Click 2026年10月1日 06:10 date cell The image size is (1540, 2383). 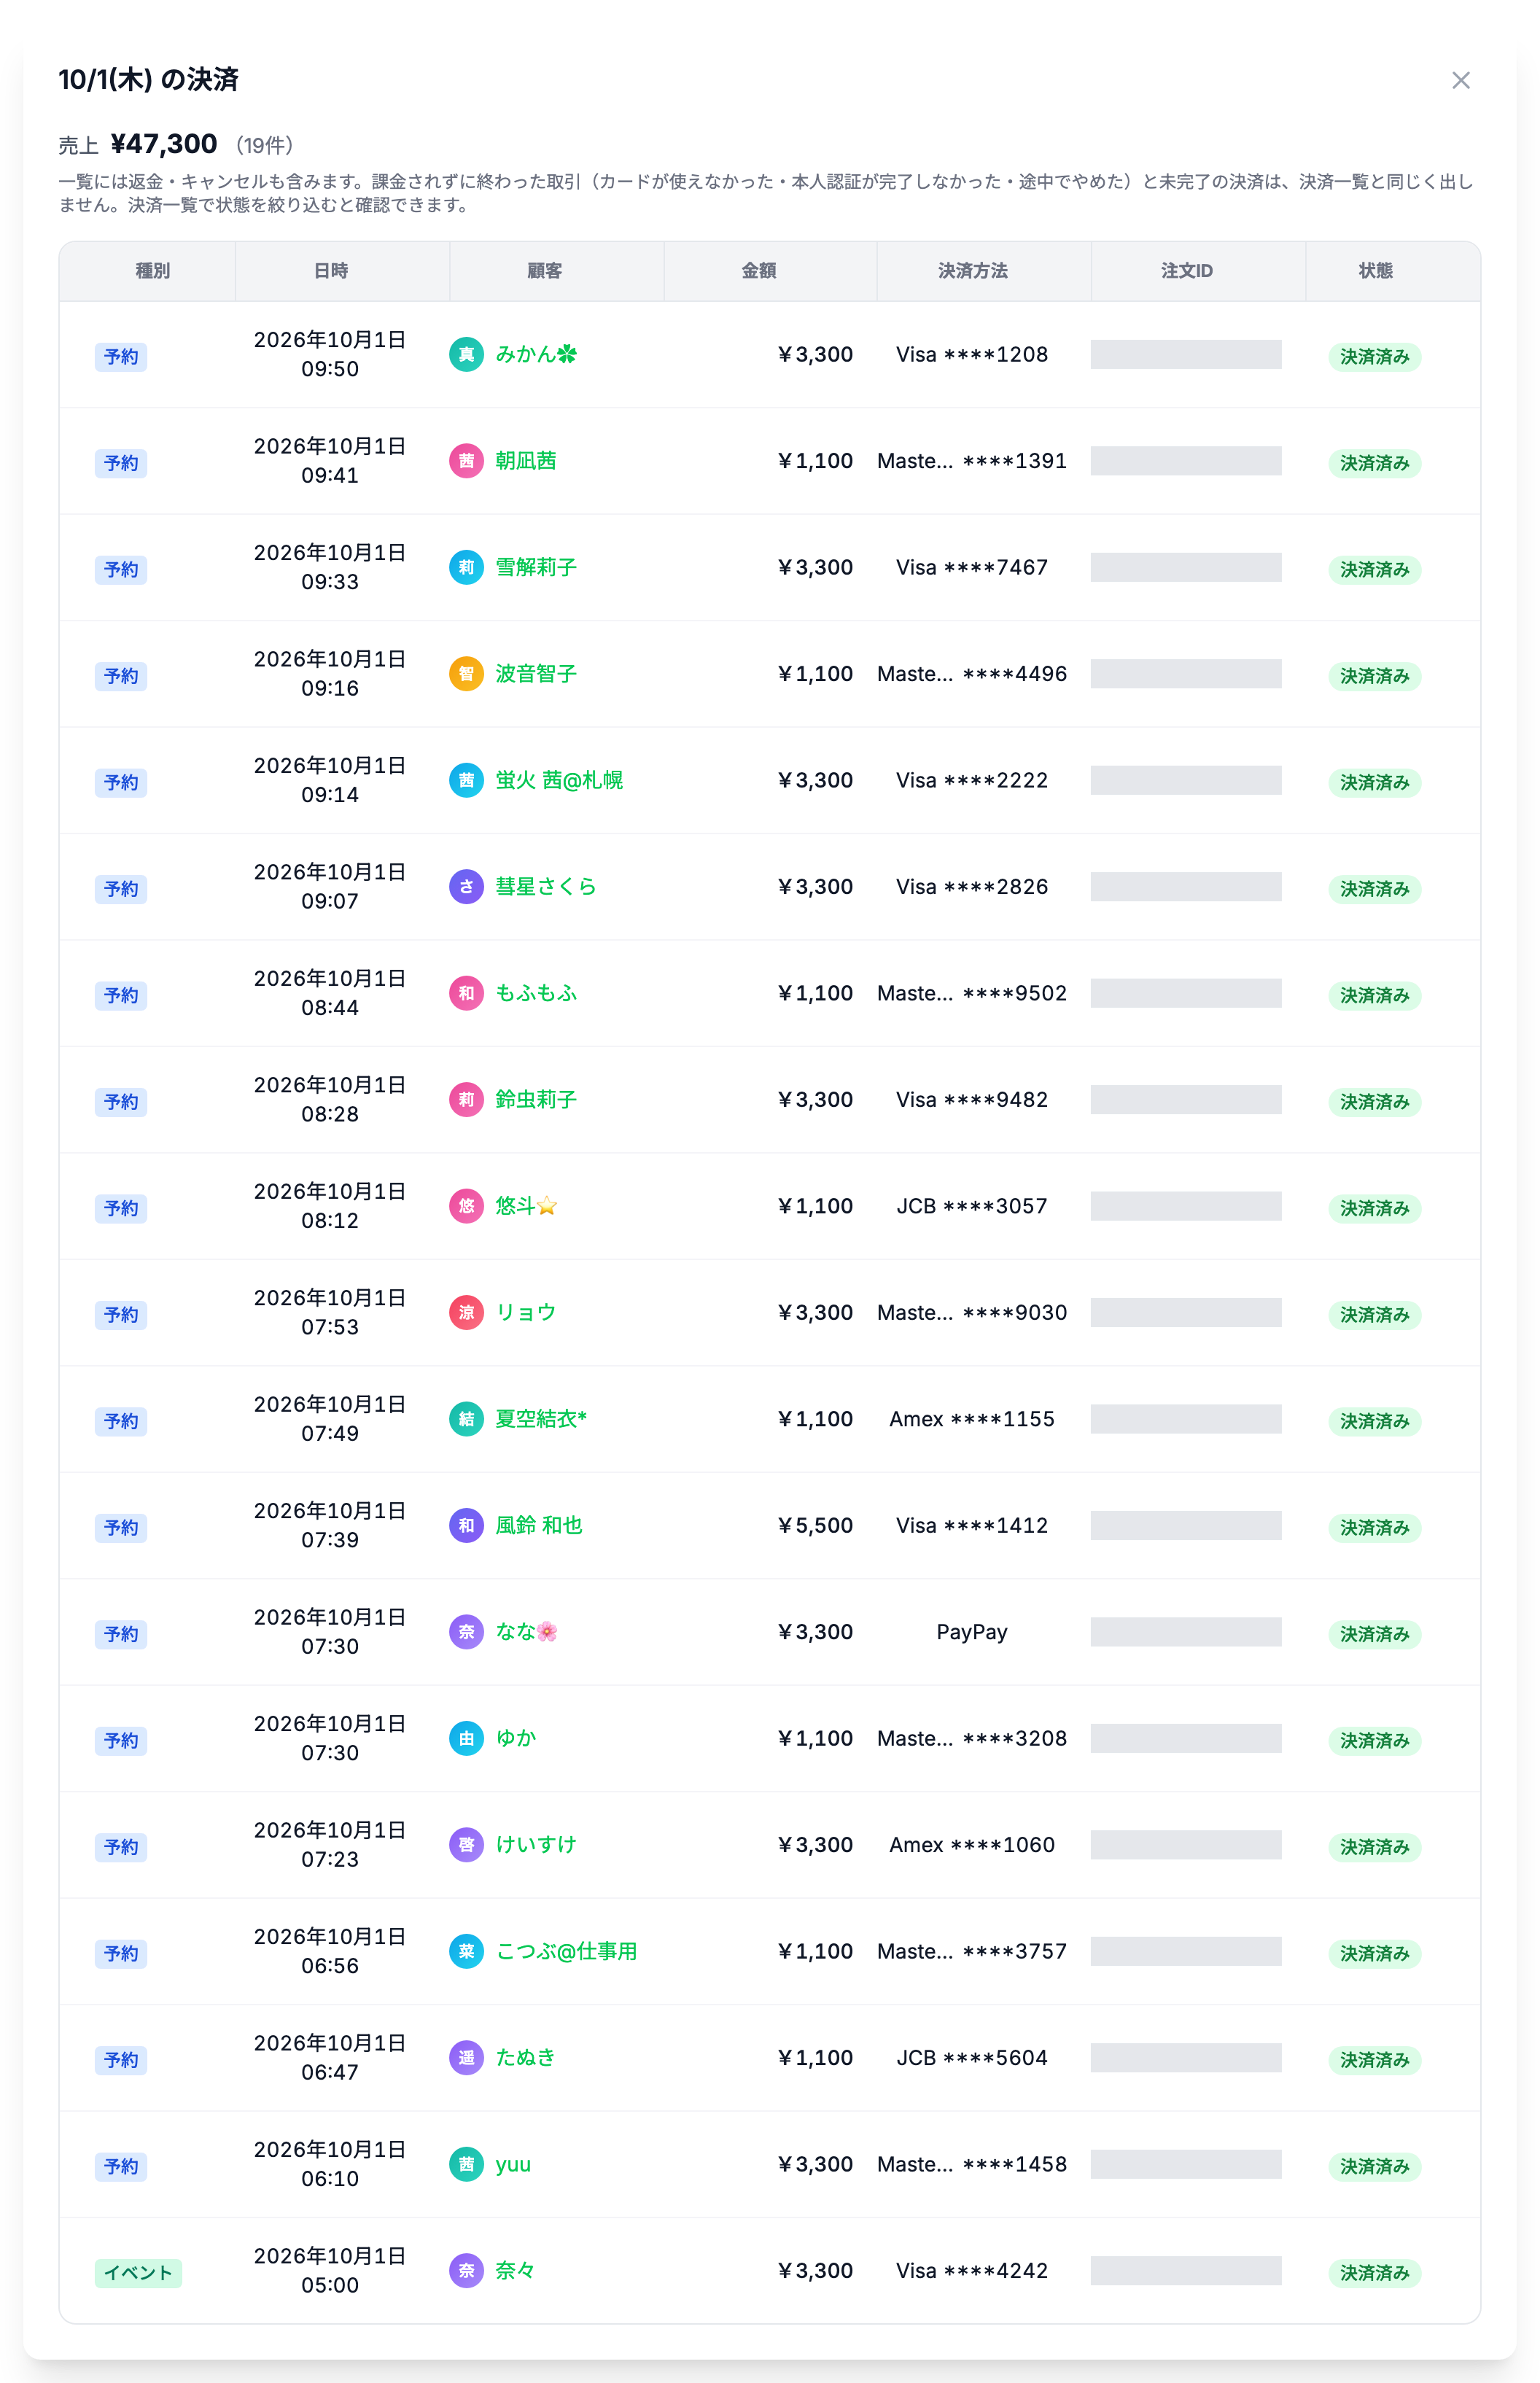pos(330,2165)
